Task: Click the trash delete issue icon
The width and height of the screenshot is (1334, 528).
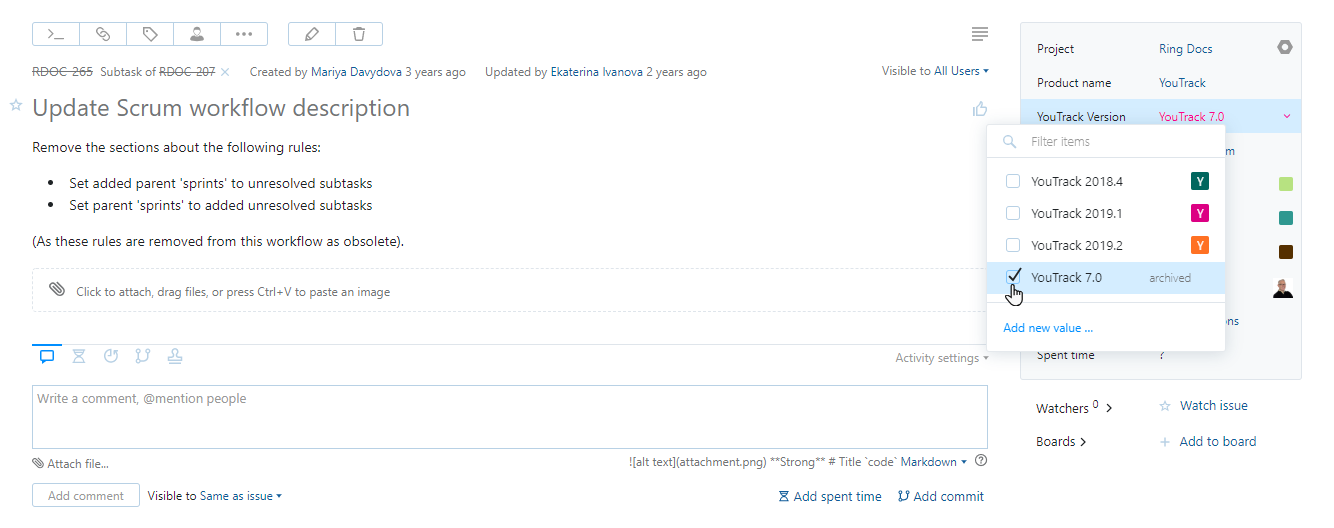Action: 359,34
